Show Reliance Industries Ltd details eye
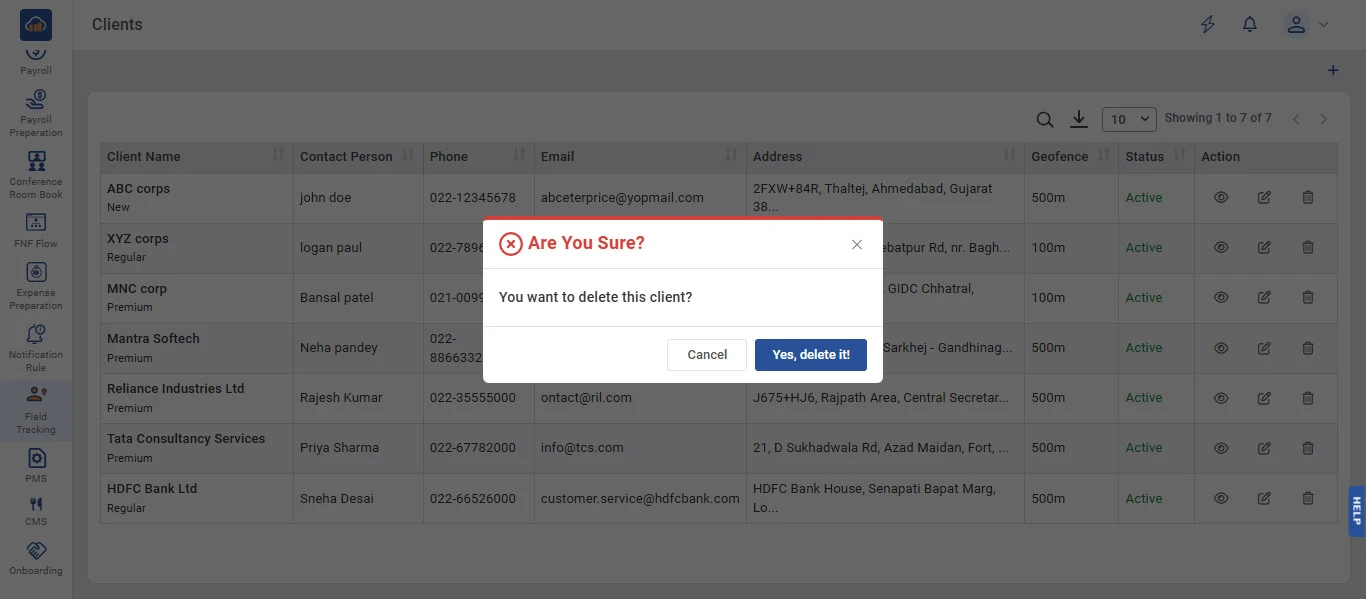This screenshot has width=1366, height=599. 1221,398
